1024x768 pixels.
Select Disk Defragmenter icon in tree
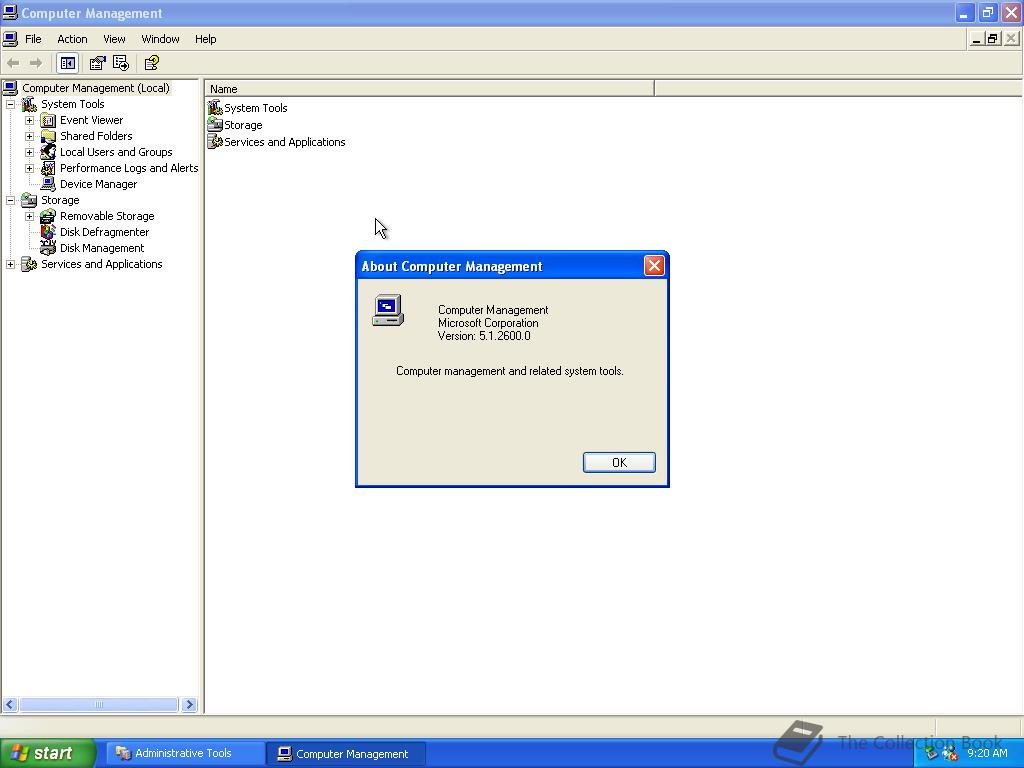click(48, 232)
